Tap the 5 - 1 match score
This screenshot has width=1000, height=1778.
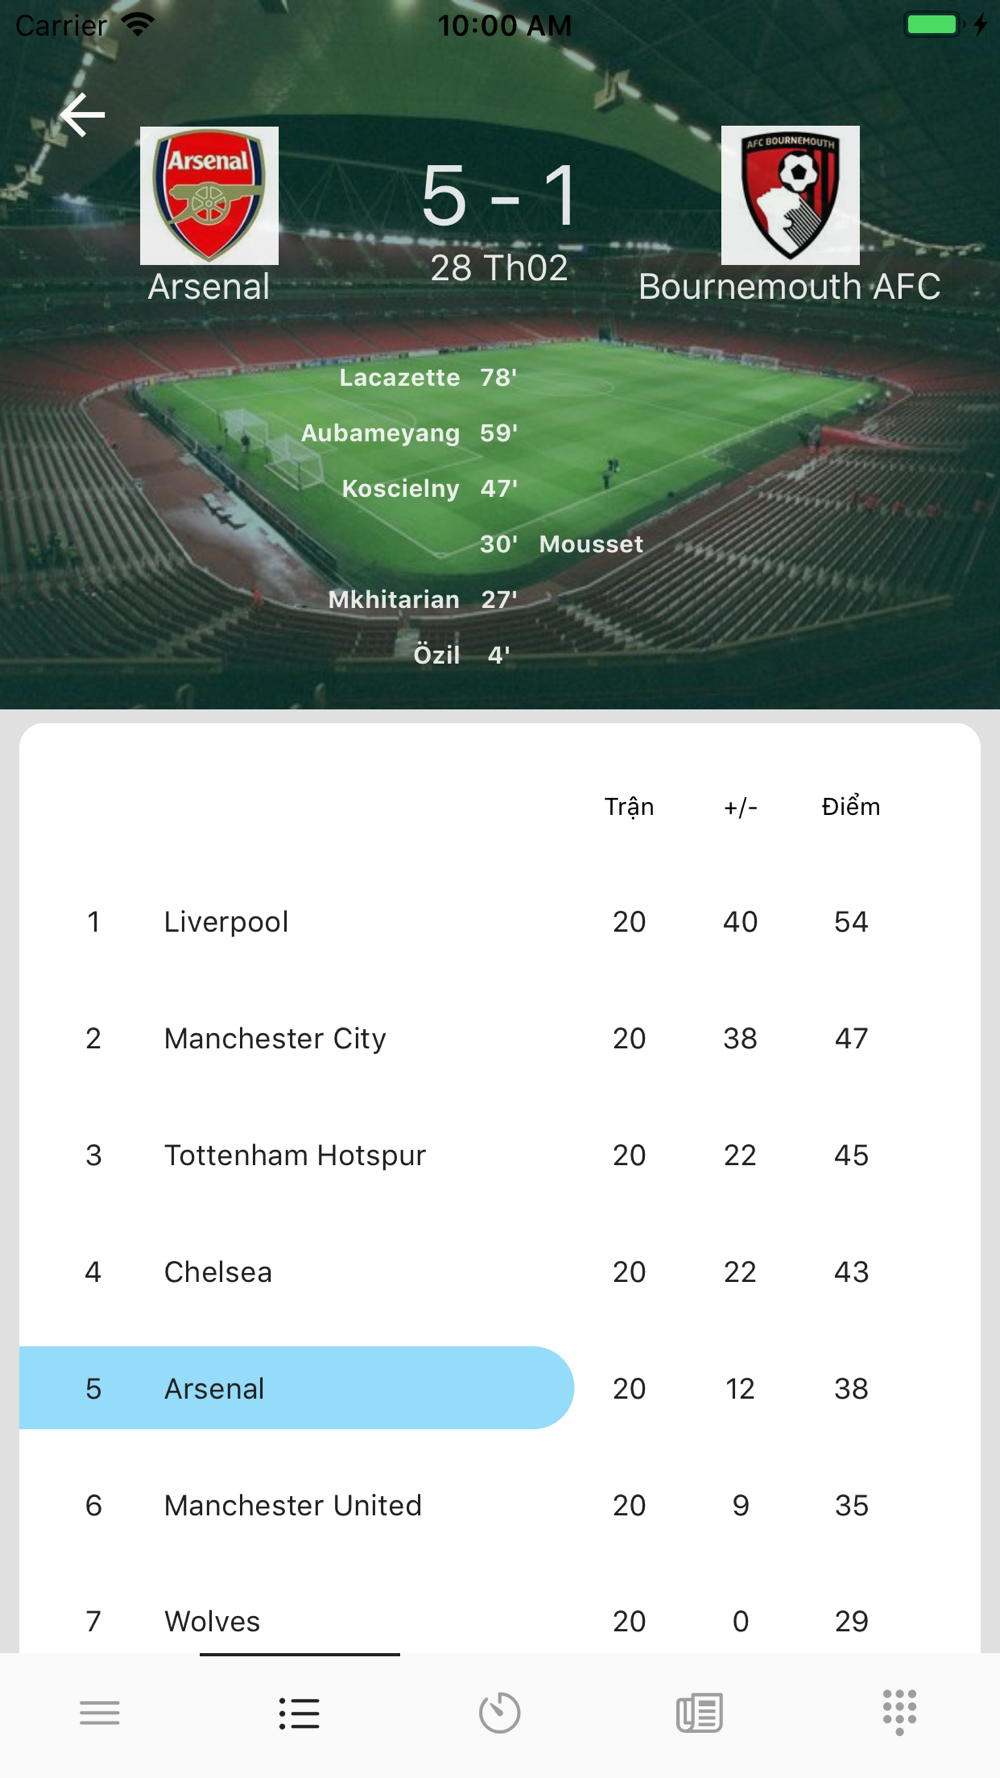[499, 196]
